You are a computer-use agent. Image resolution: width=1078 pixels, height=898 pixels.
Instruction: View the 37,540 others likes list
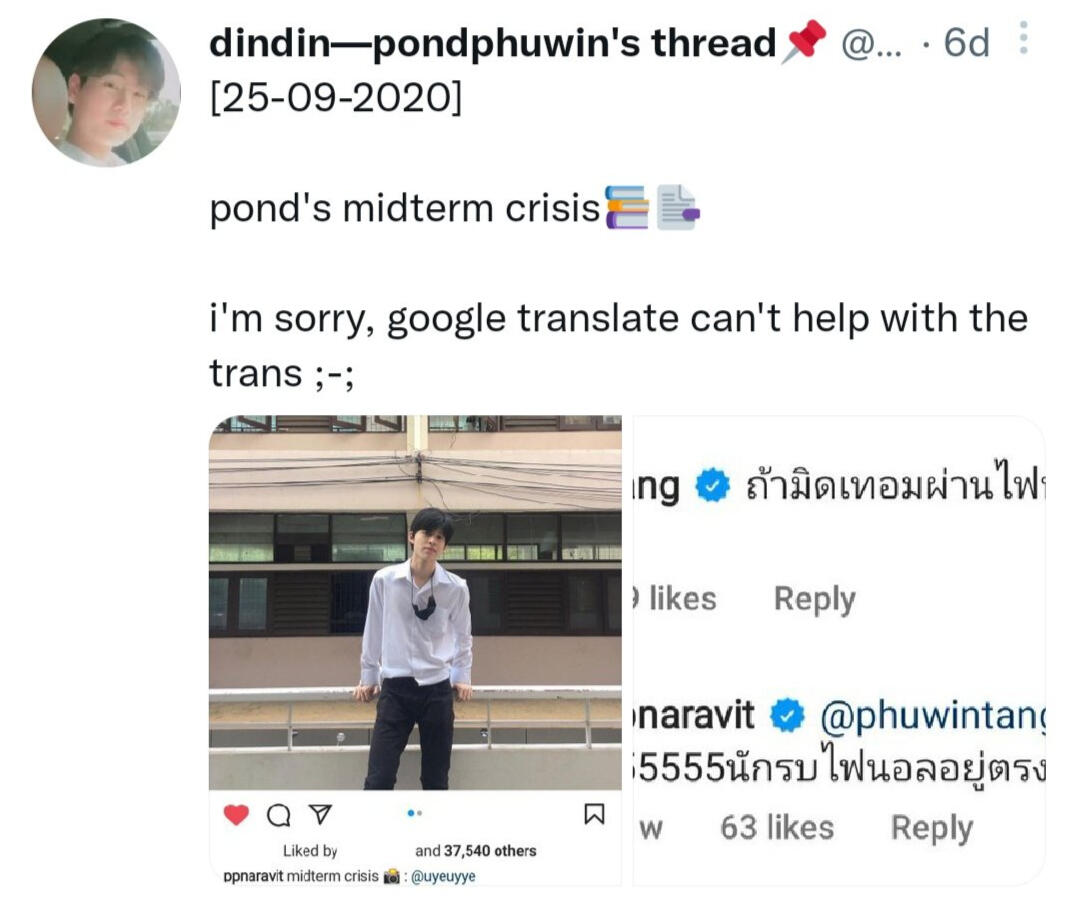click(x=476, y=851)
